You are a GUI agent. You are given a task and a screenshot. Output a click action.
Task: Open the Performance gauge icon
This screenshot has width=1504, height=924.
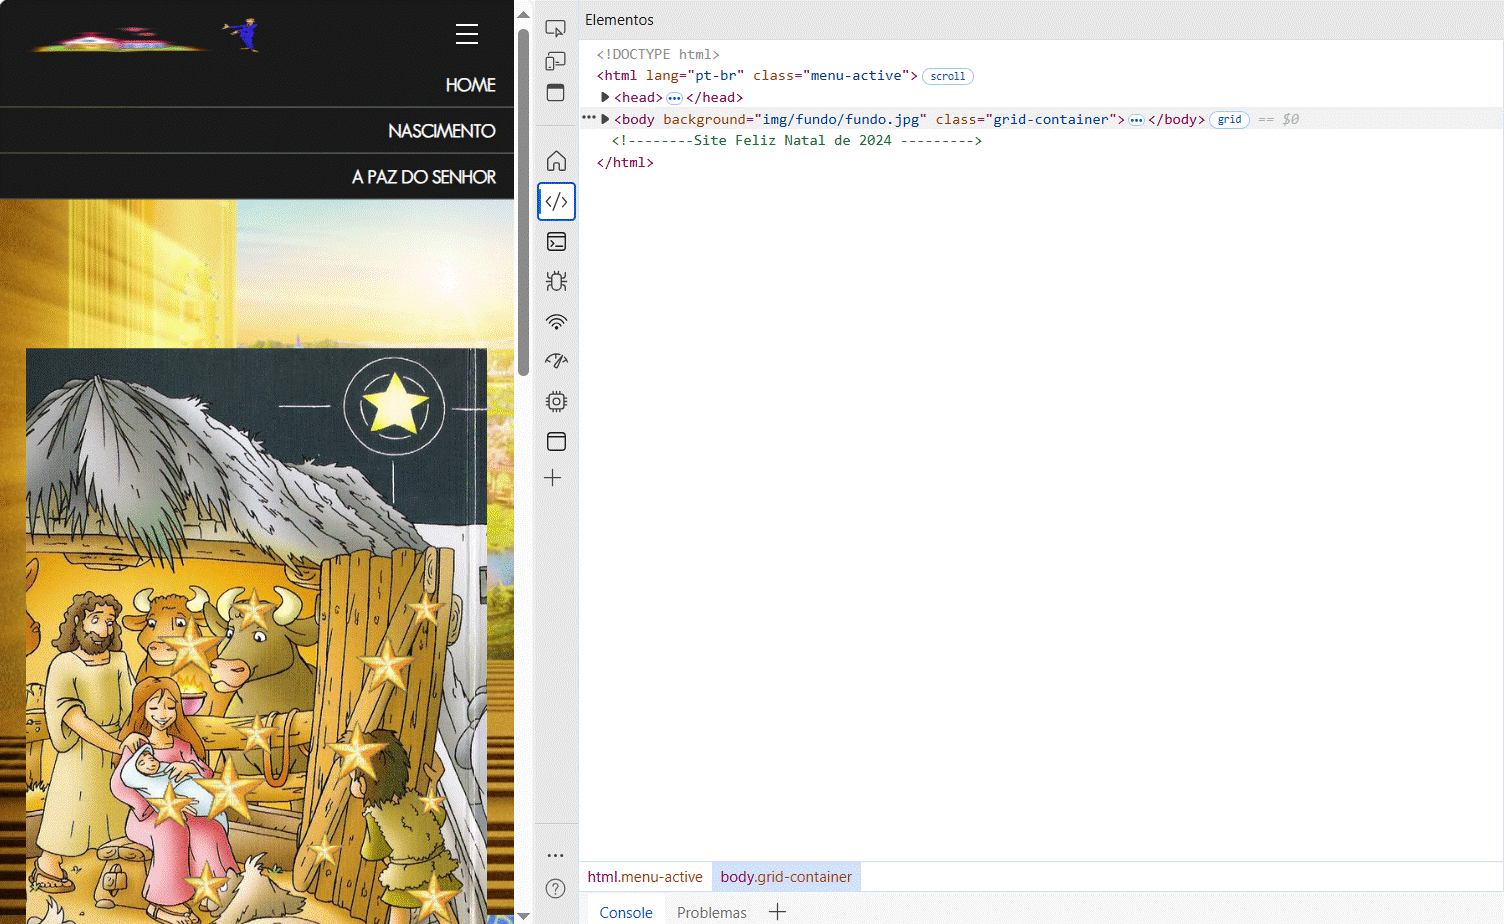(556, 360)
